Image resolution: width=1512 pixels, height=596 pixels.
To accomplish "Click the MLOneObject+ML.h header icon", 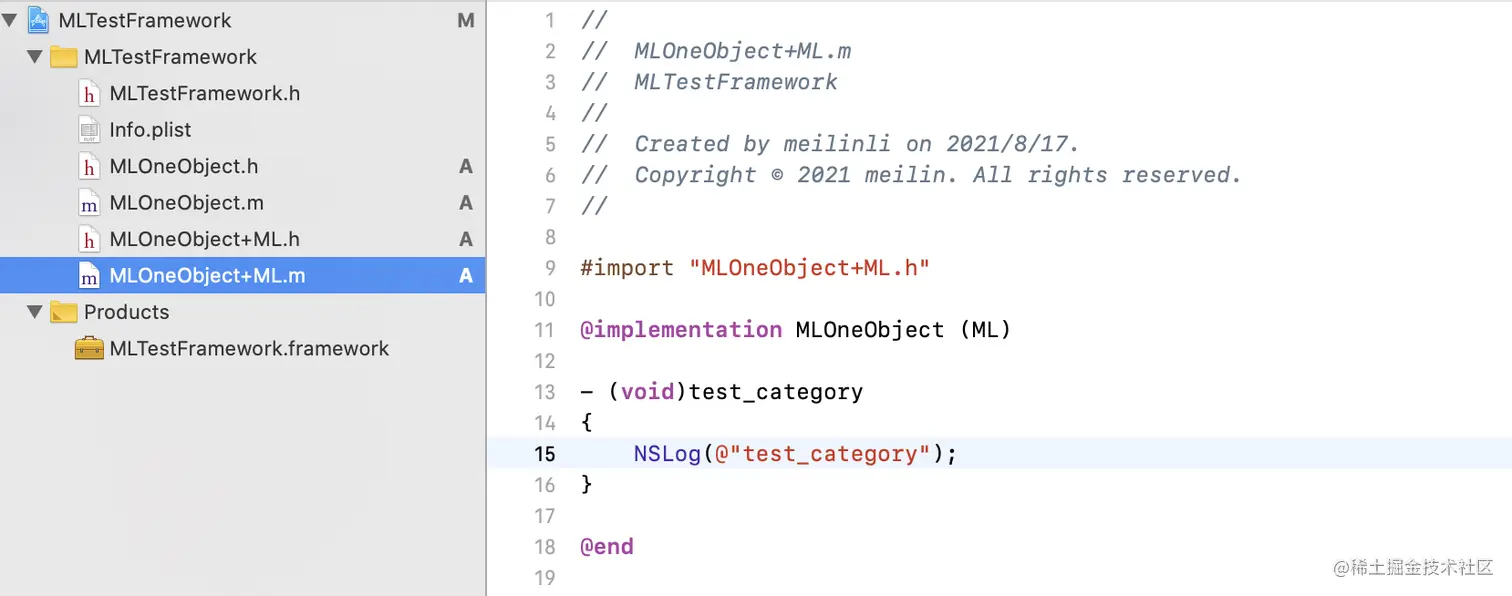I will [89, 240].
